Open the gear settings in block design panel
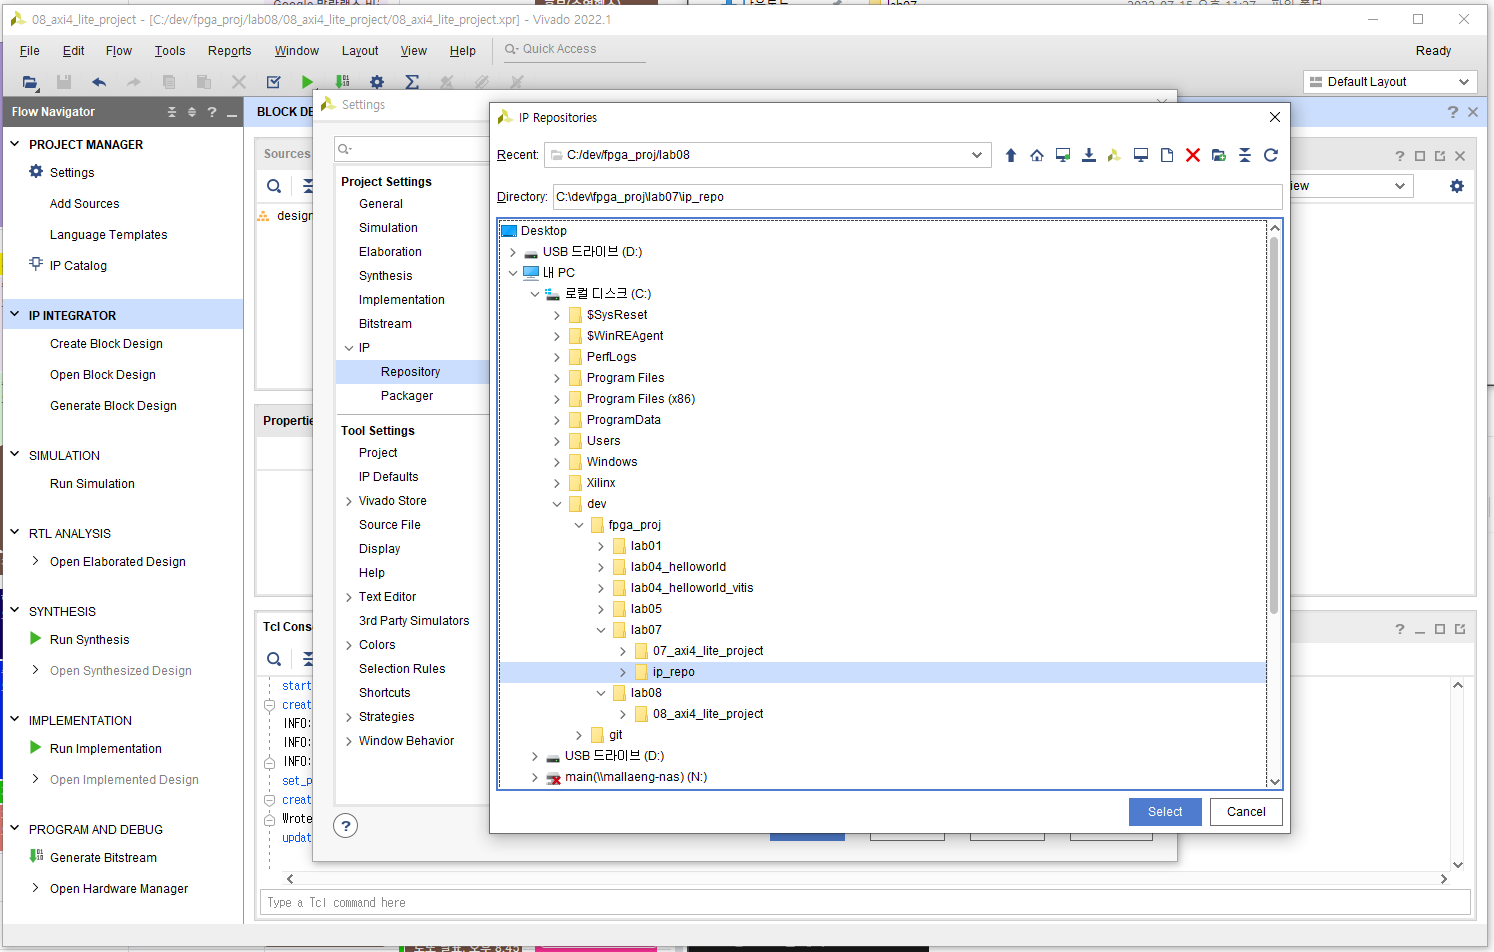The height and width of the screenshot is (952, 1494). (x=1457, y=186)
